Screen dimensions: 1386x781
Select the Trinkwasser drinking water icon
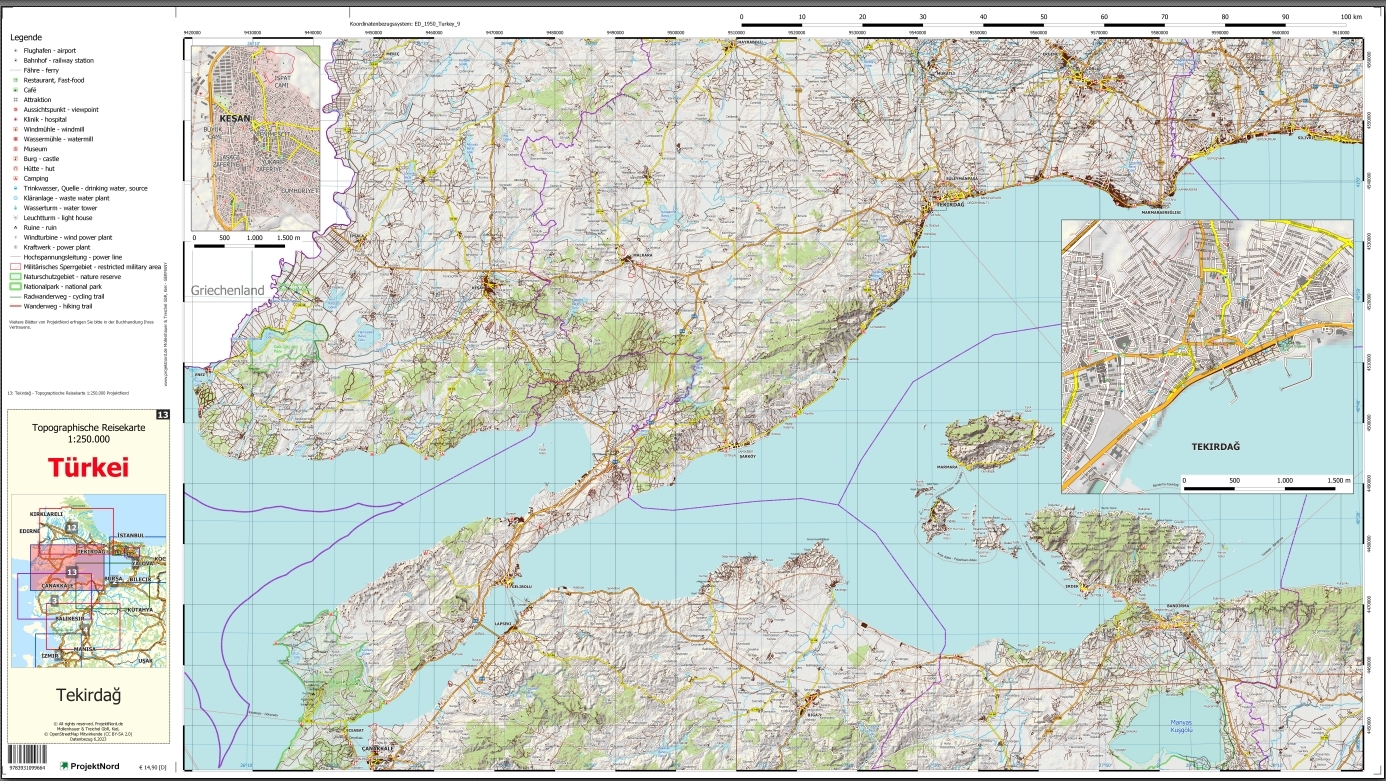(15, 188)
